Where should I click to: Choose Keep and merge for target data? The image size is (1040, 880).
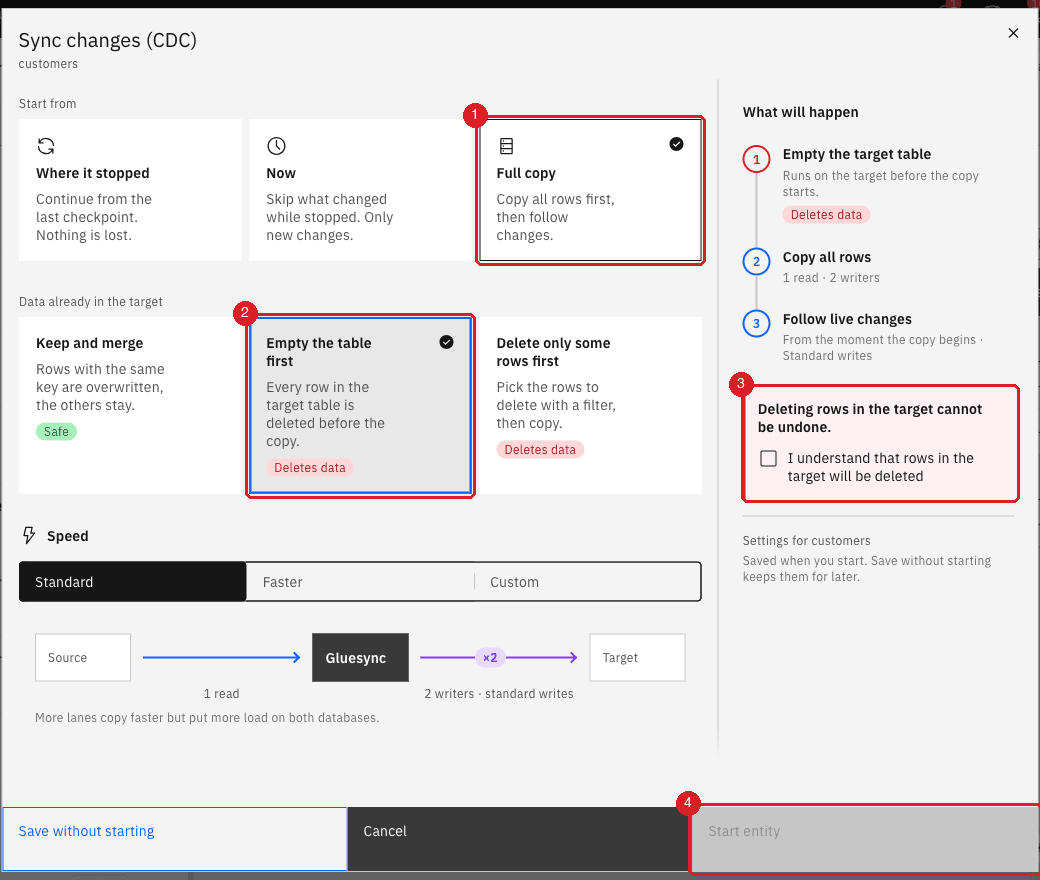[x=130, y=405]
